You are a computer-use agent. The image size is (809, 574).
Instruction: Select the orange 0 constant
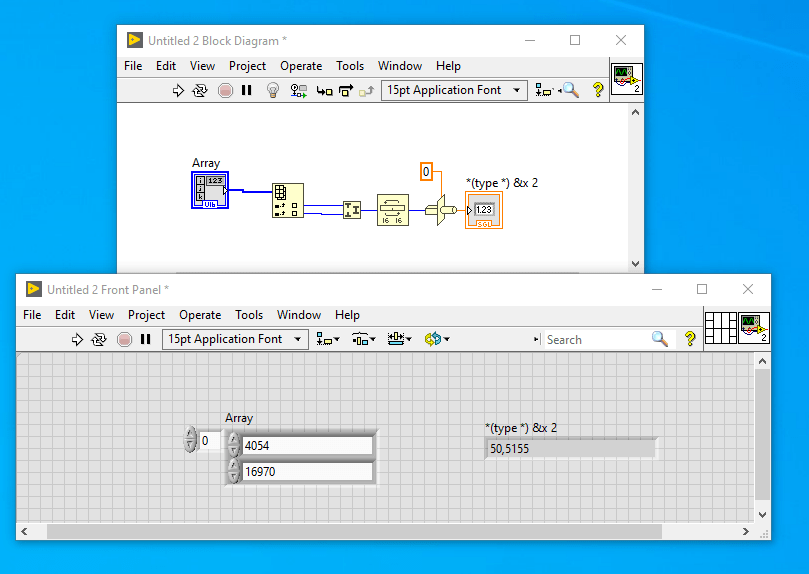(426, 172)
